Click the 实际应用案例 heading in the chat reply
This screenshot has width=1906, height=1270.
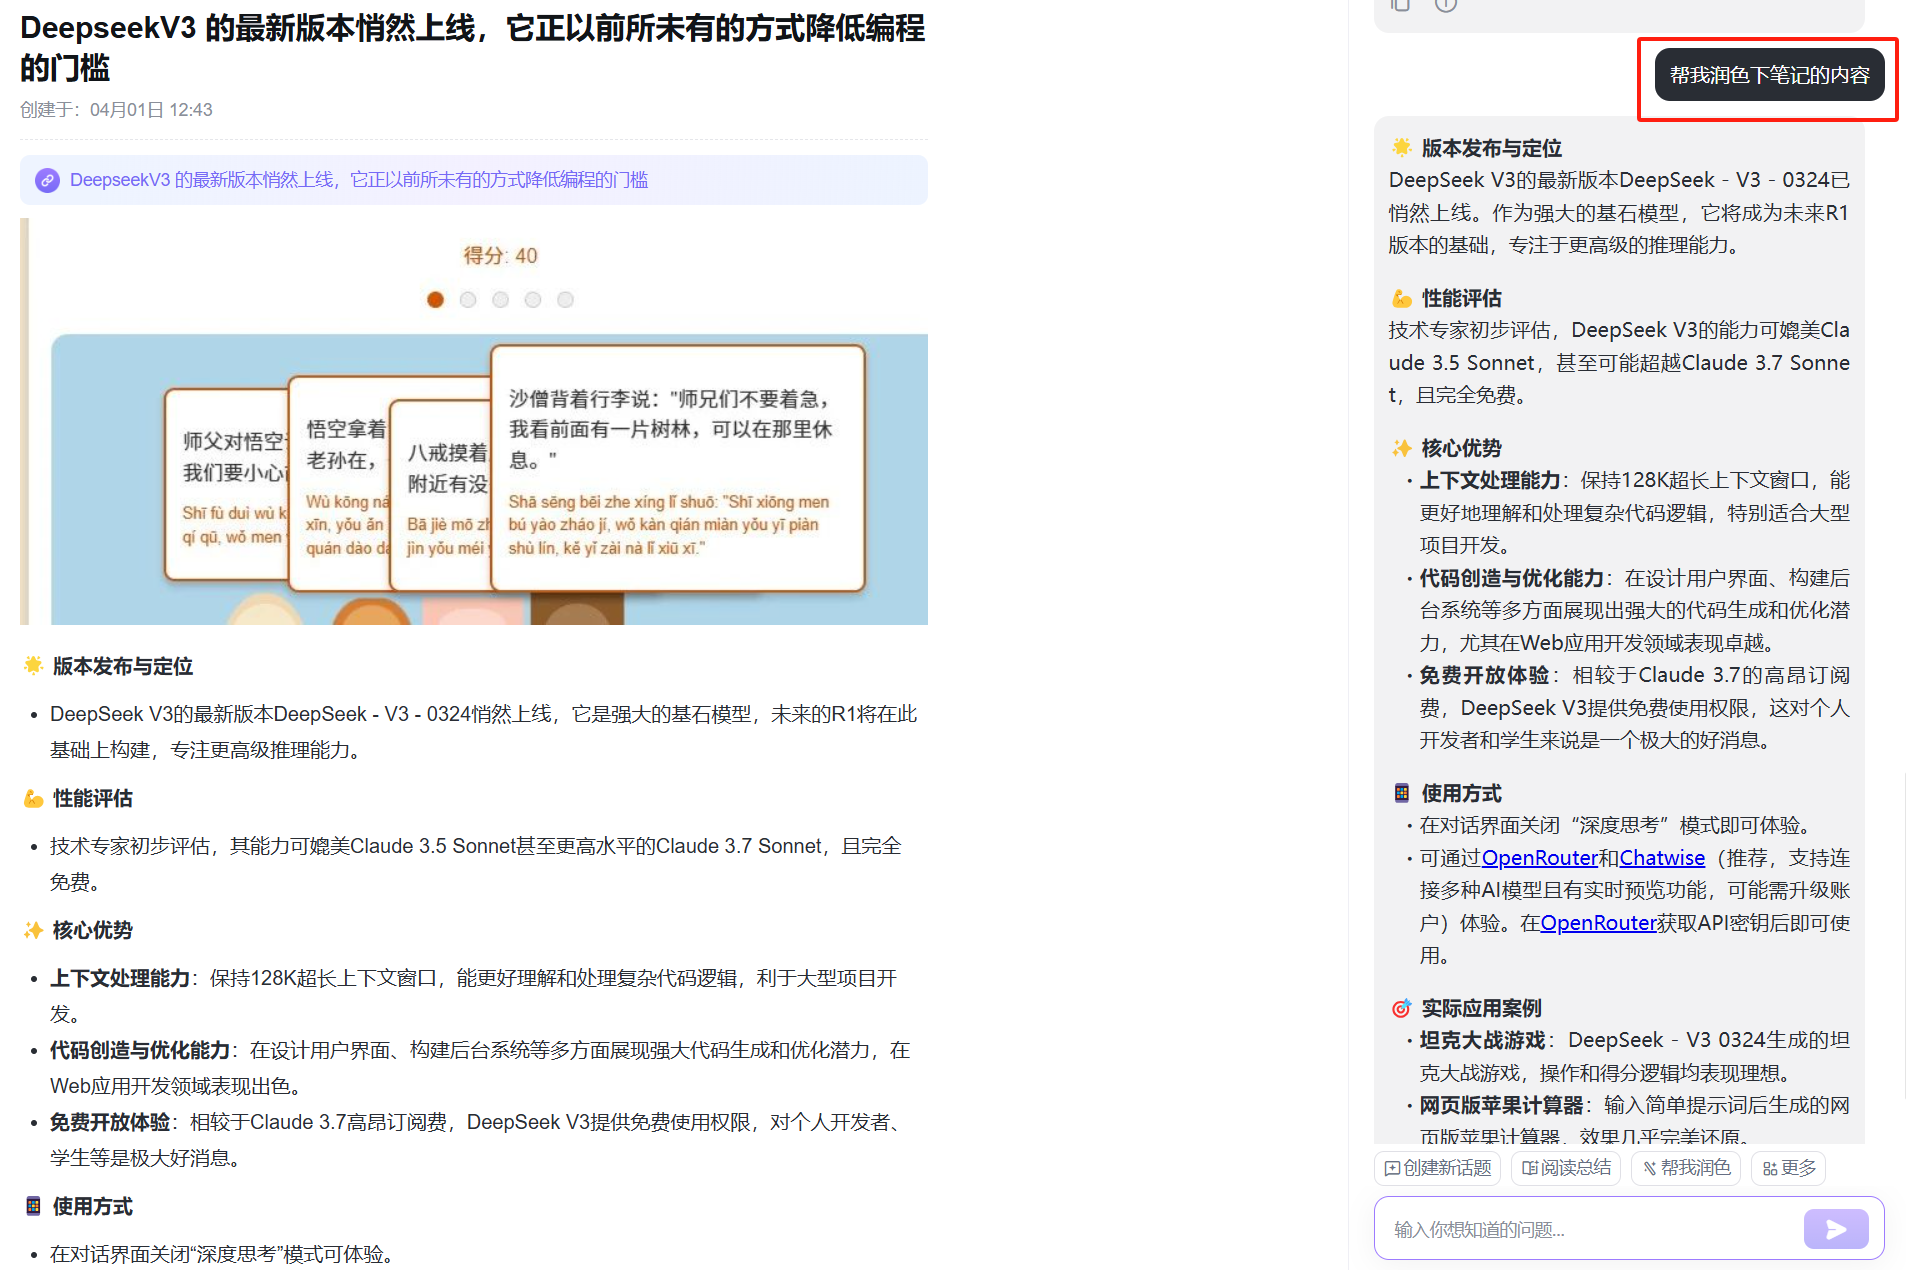pos(1481,1008)
